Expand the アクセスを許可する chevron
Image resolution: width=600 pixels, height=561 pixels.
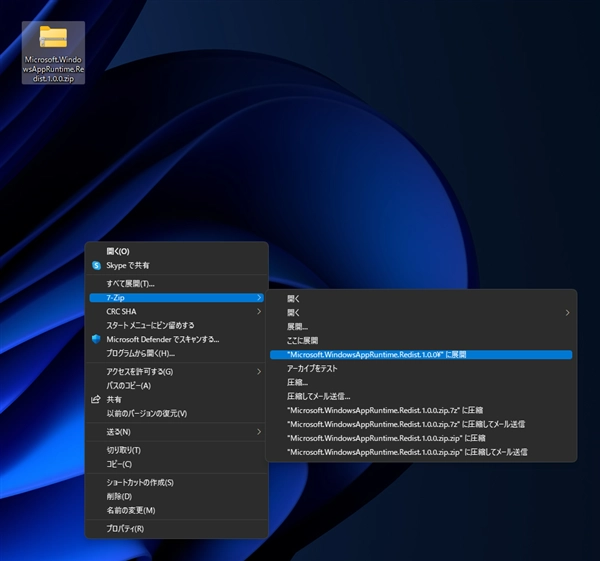(x=259, y=372)
